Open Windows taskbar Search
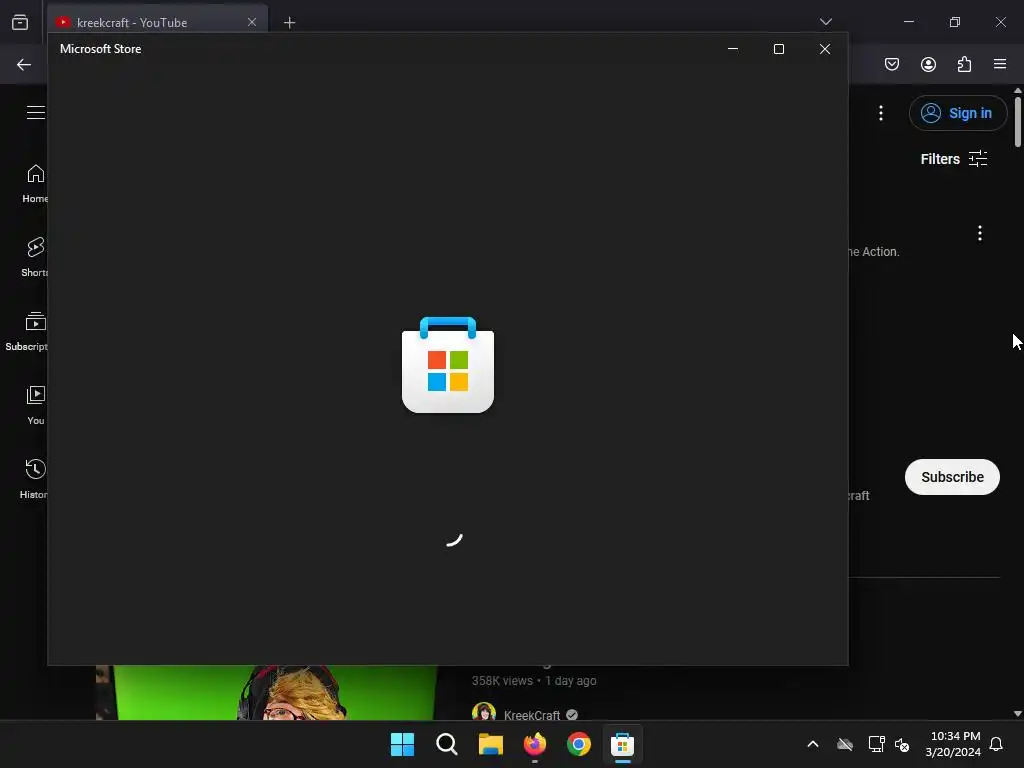Viewport: 1024px width, 768px height. coord(447,744)
